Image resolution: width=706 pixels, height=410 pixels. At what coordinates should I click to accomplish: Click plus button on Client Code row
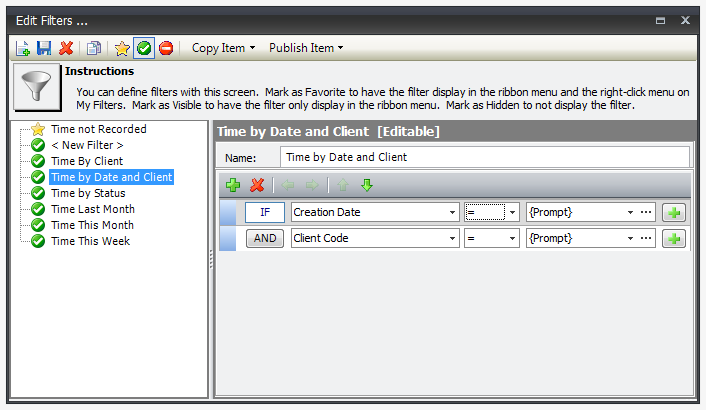pos(674,239)
